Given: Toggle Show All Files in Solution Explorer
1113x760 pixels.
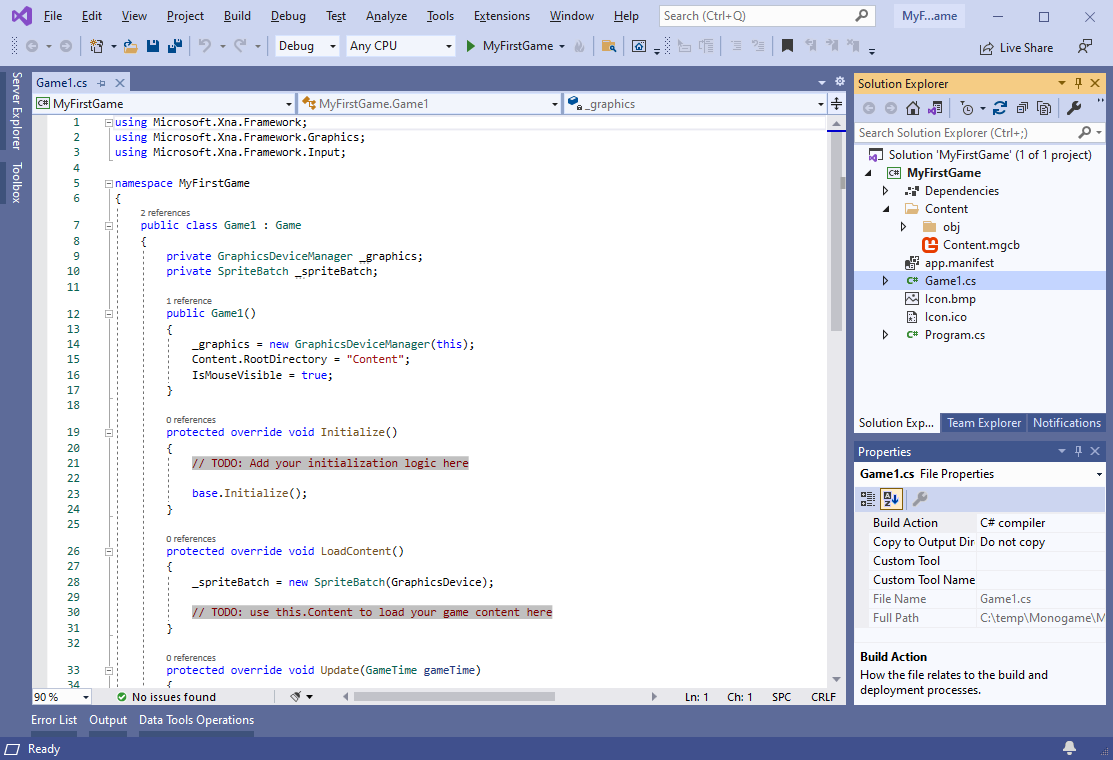Looking at the screenshot, I should coord(1044,108).
